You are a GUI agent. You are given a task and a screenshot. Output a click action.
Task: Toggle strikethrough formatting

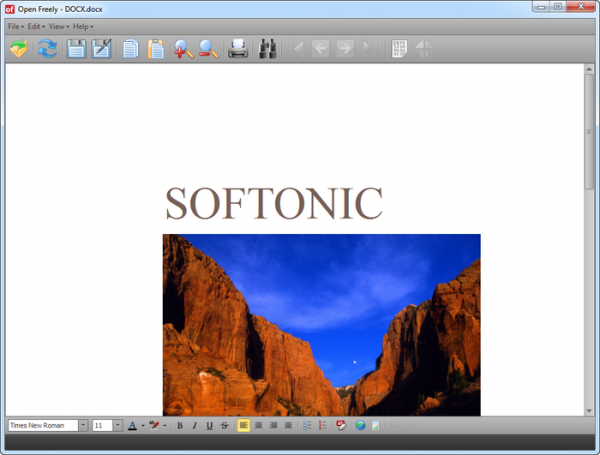pos(225,426)
